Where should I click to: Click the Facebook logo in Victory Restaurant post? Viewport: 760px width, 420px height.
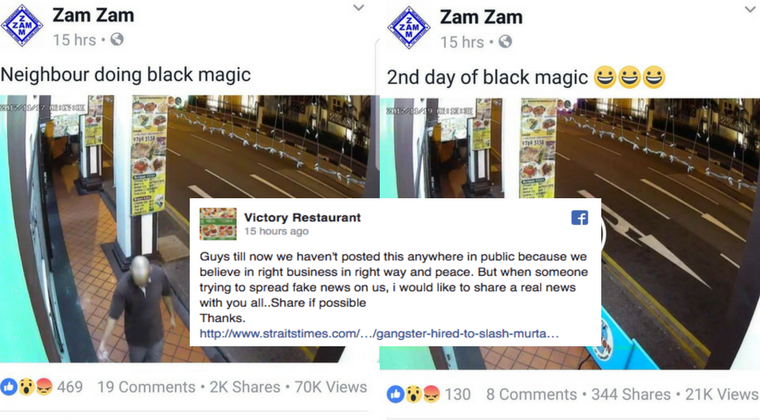(580, 218)
